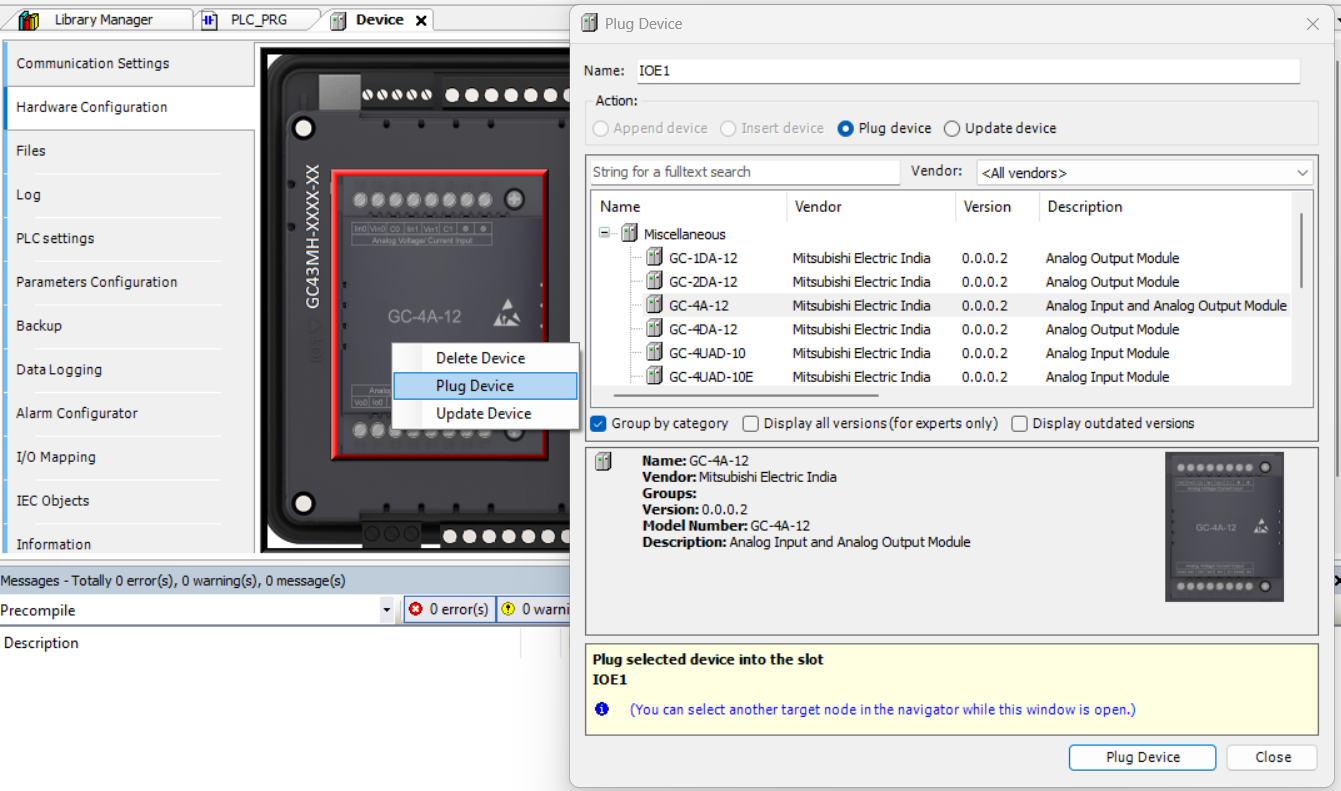Open IEC Objects page
This screenshot has width=1341, height=791.
click(x=130, y=501)
